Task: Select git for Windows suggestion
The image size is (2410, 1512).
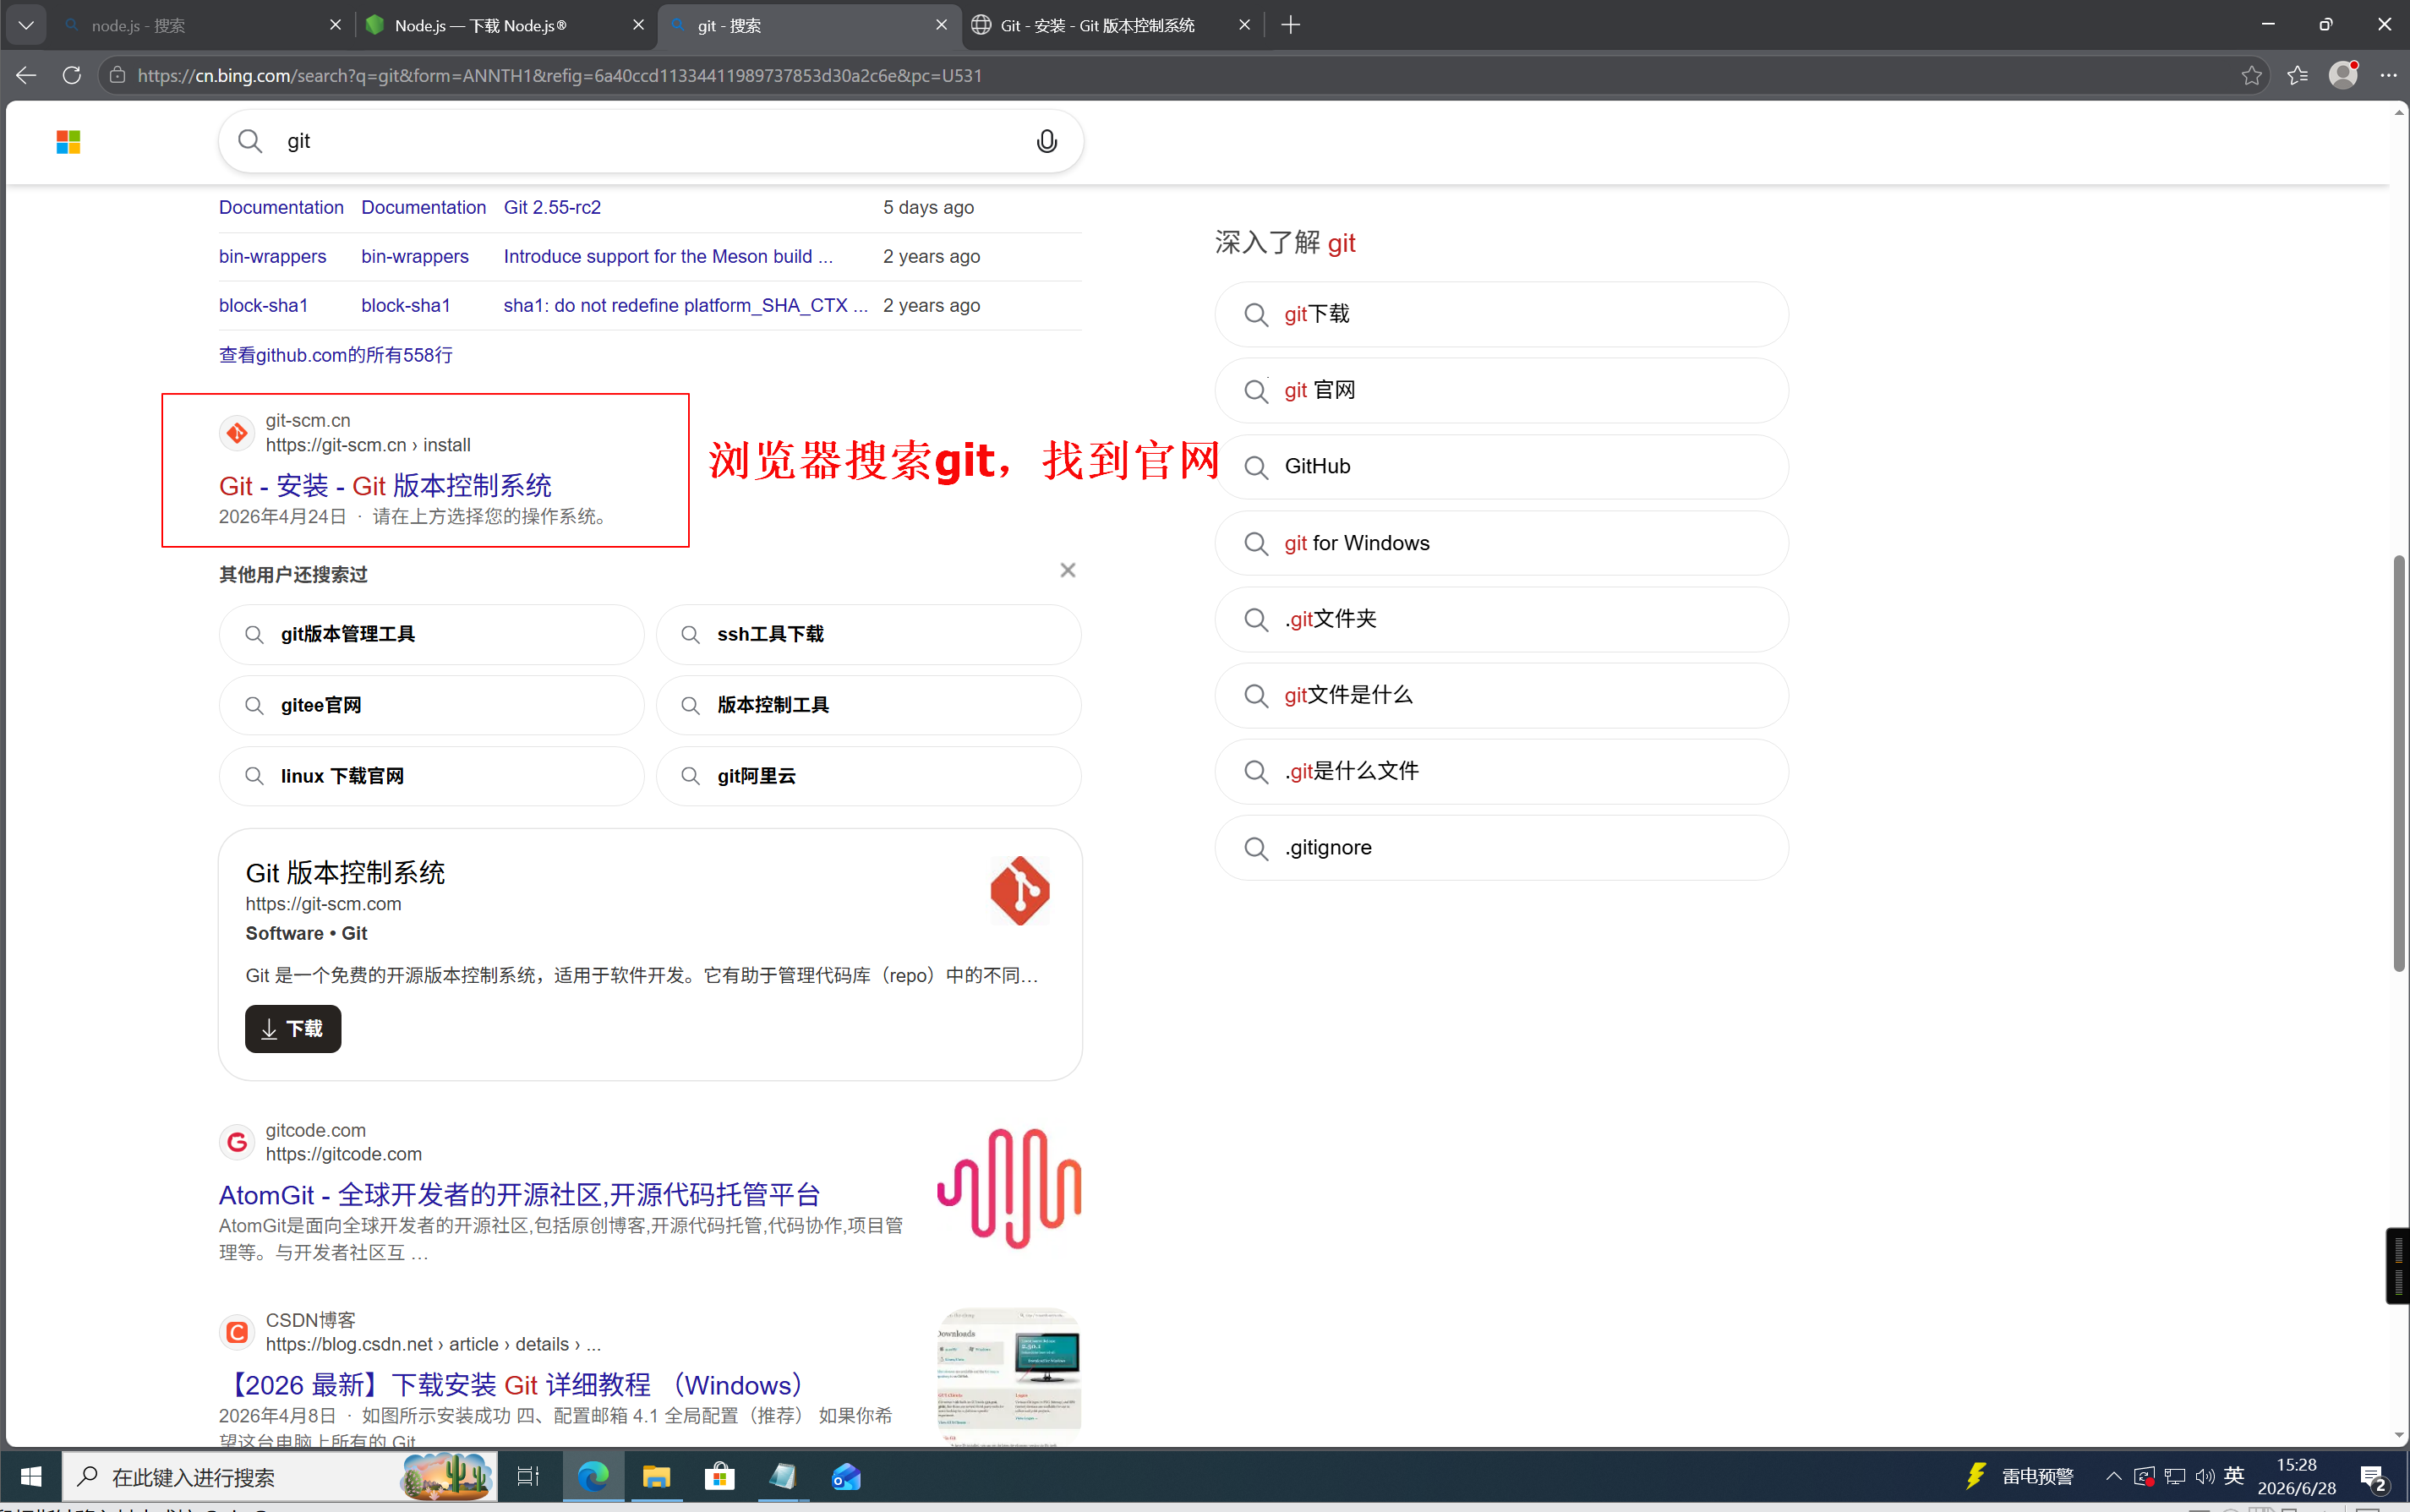Action: click(x=1501, y=543)
